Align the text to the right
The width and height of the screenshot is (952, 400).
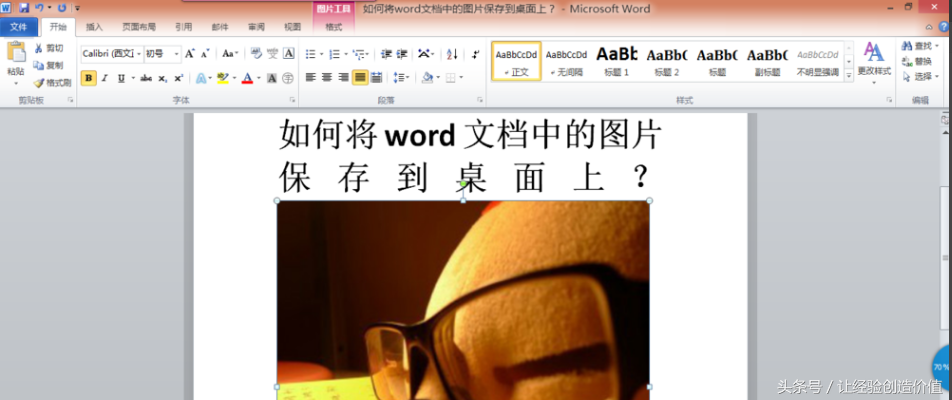pyautogui.click(x=343, y=78)
